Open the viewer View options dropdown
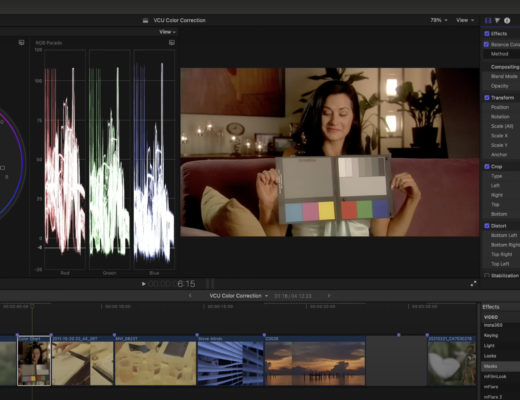This screenshot has height=400, width=520. [x=465, y=20]
